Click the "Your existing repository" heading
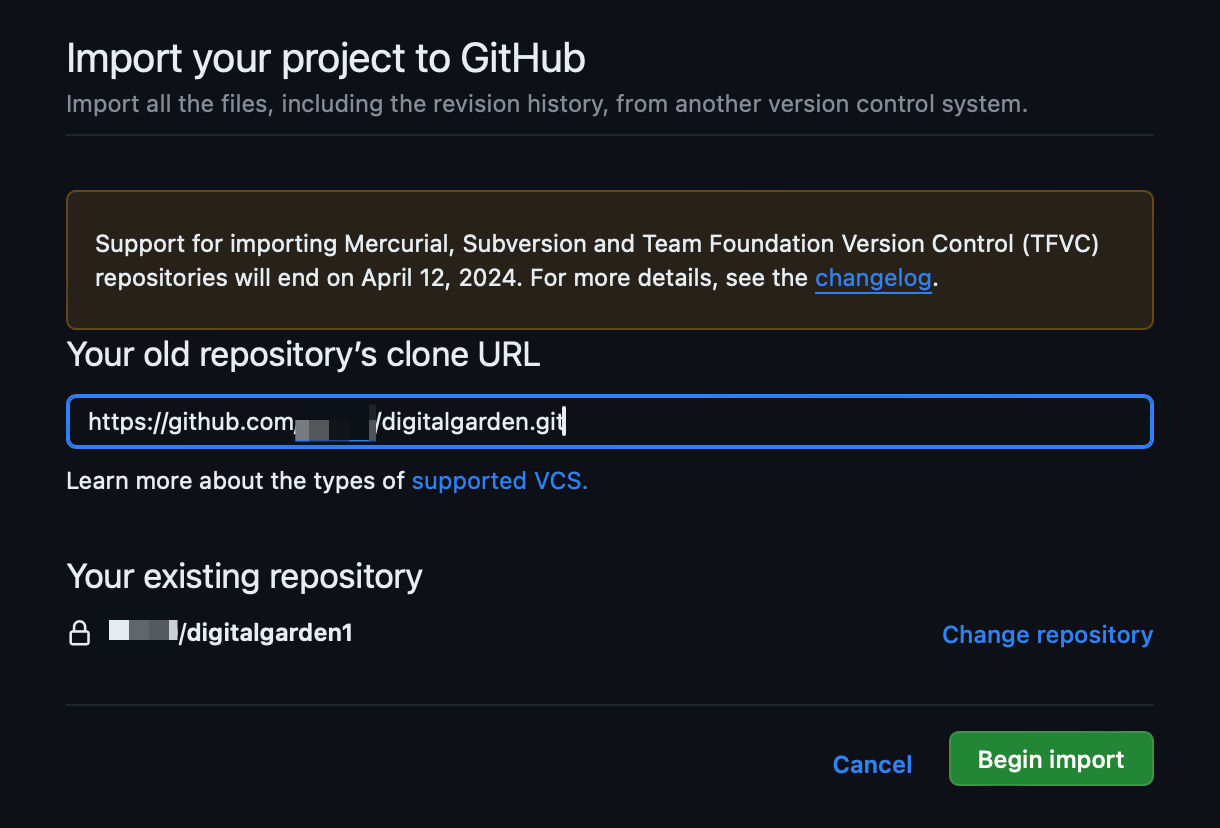 tap(244, 576)
